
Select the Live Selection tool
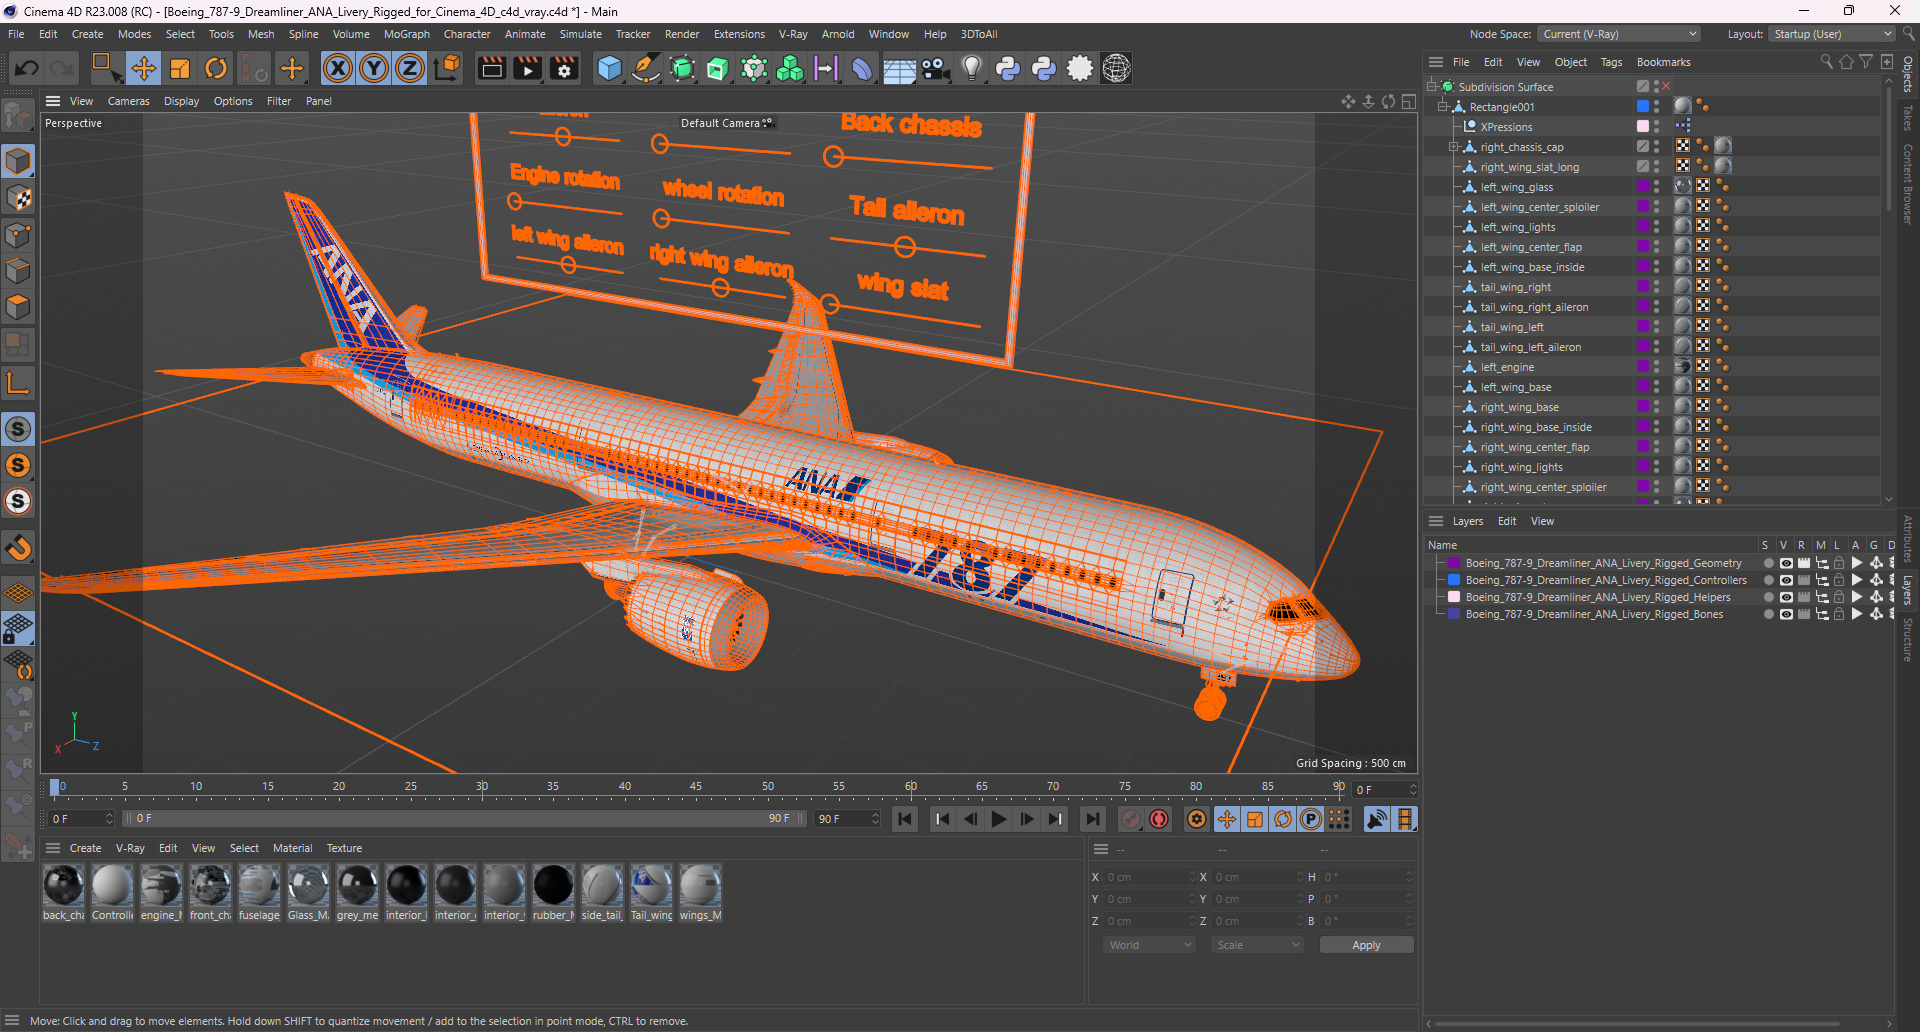click(106, 68)
